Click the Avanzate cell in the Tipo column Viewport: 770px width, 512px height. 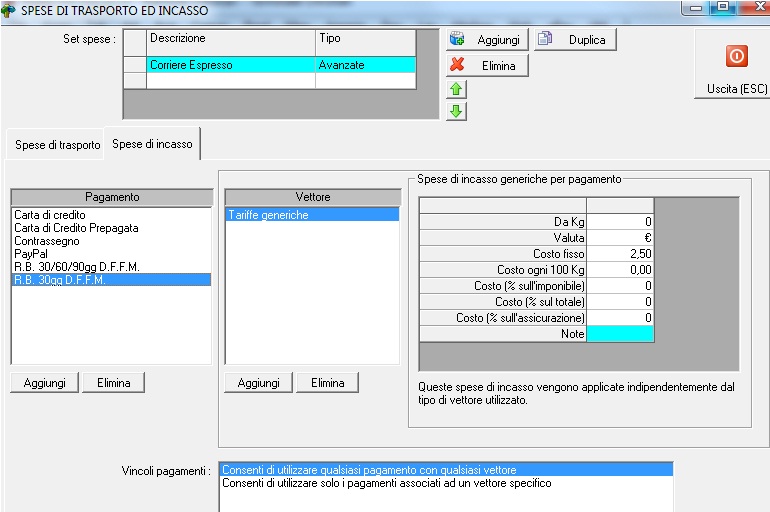(365, 65)
